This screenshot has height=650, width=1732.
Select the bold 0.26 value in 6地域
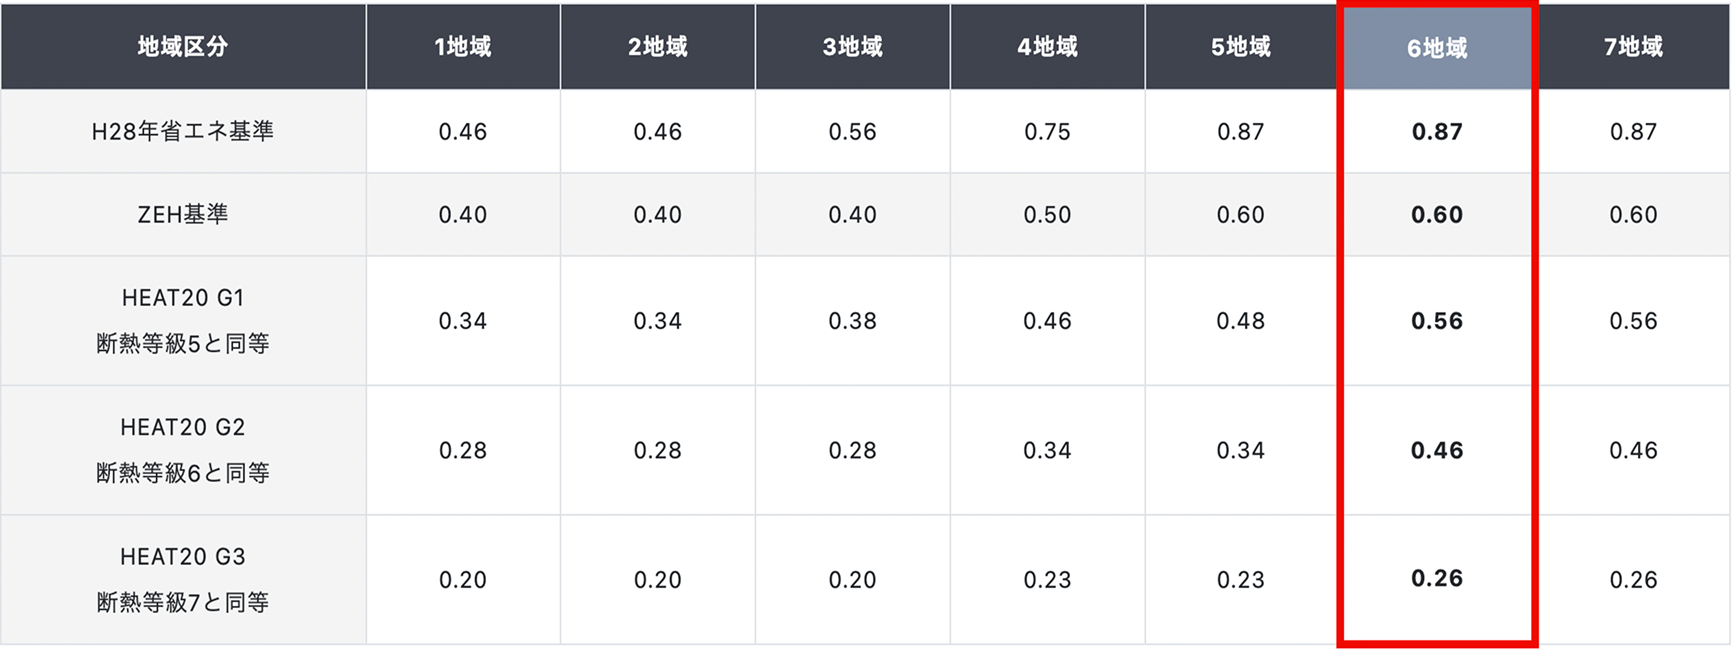(x=1436, y=579)
